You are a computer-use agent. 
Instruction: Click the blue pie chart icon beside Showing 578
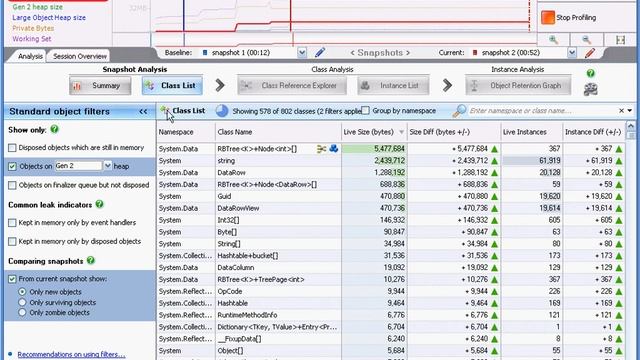click(222, 111)
